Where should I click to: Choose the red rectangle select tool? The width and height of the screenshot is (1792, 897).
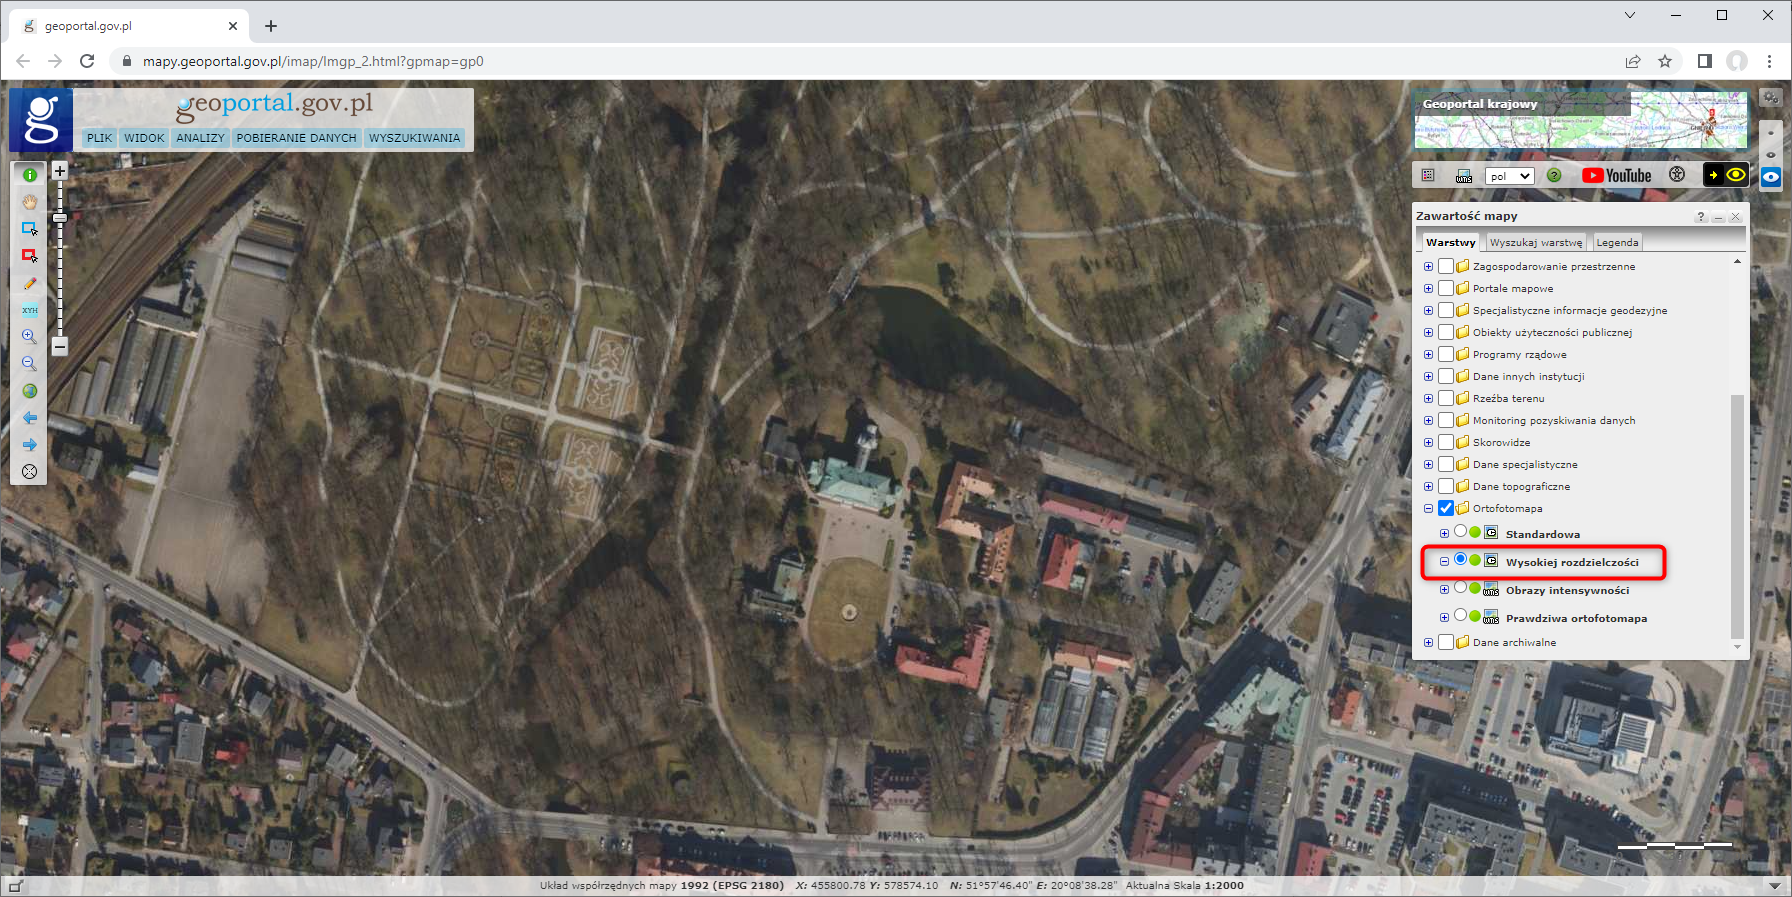pyautogui.click(x=30, y=256)
